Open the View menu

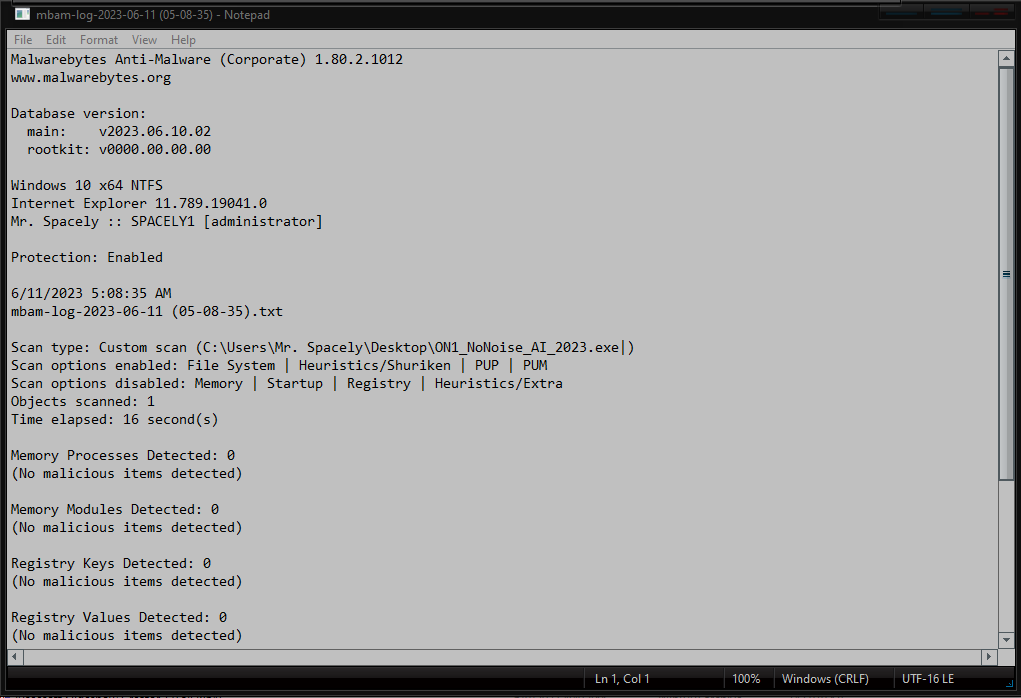[x=144, y=40]
